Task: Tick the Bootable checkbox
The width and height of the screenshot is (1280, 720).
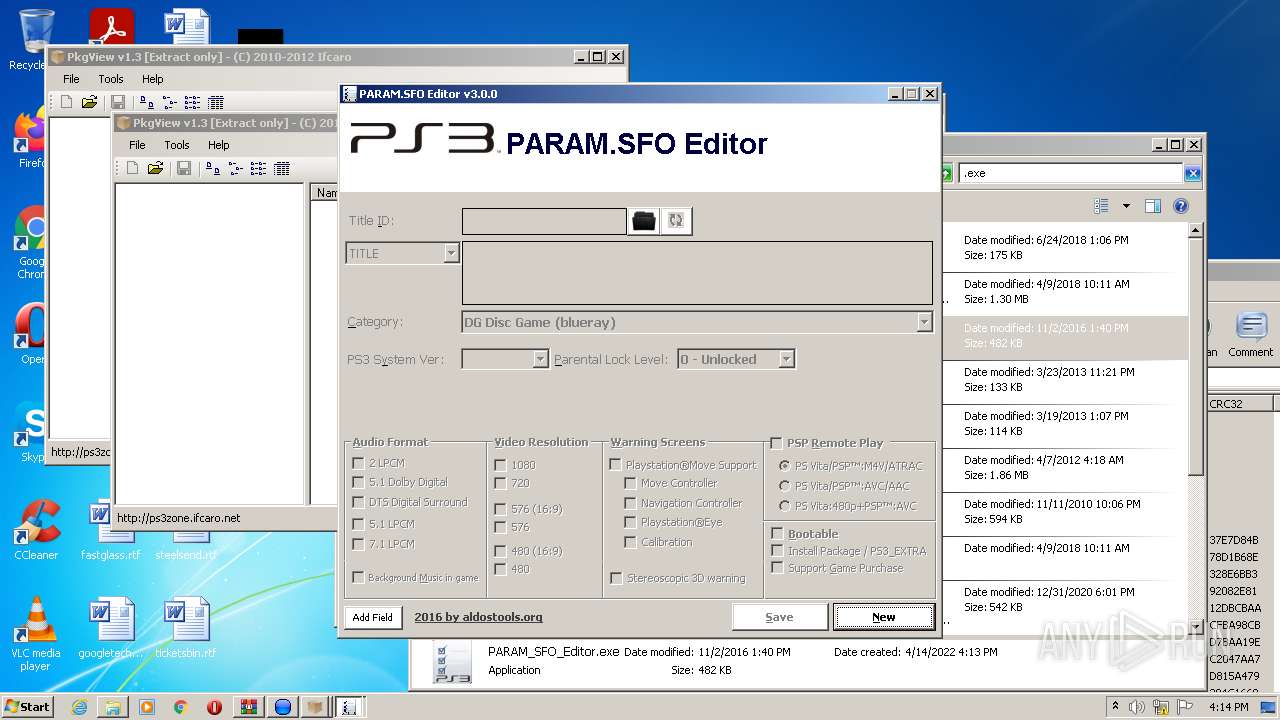Action: [777, 534]
